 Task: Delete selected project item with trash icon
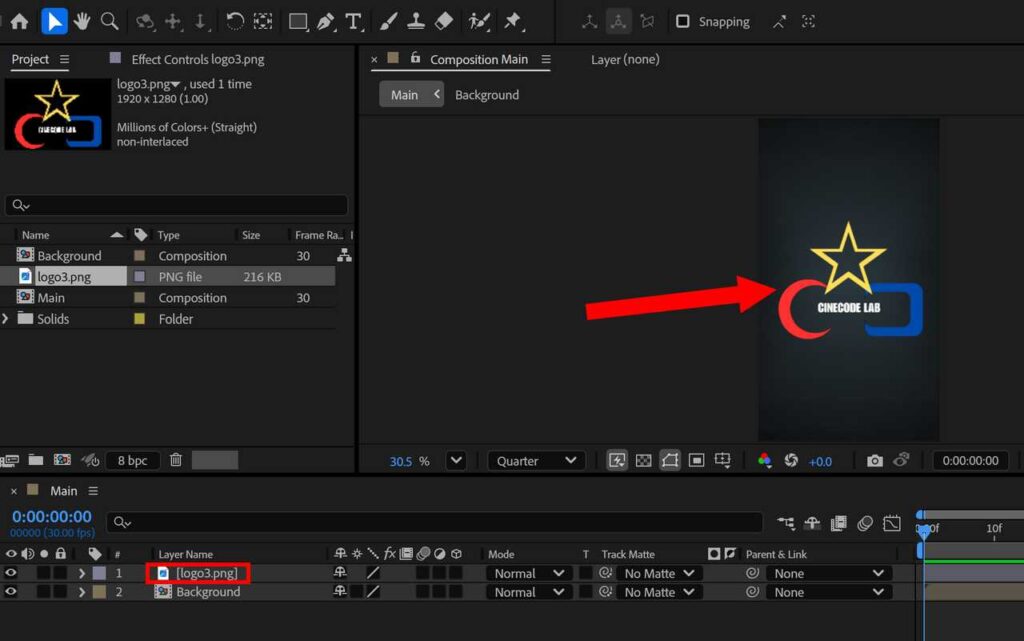[x=176, y=460]
